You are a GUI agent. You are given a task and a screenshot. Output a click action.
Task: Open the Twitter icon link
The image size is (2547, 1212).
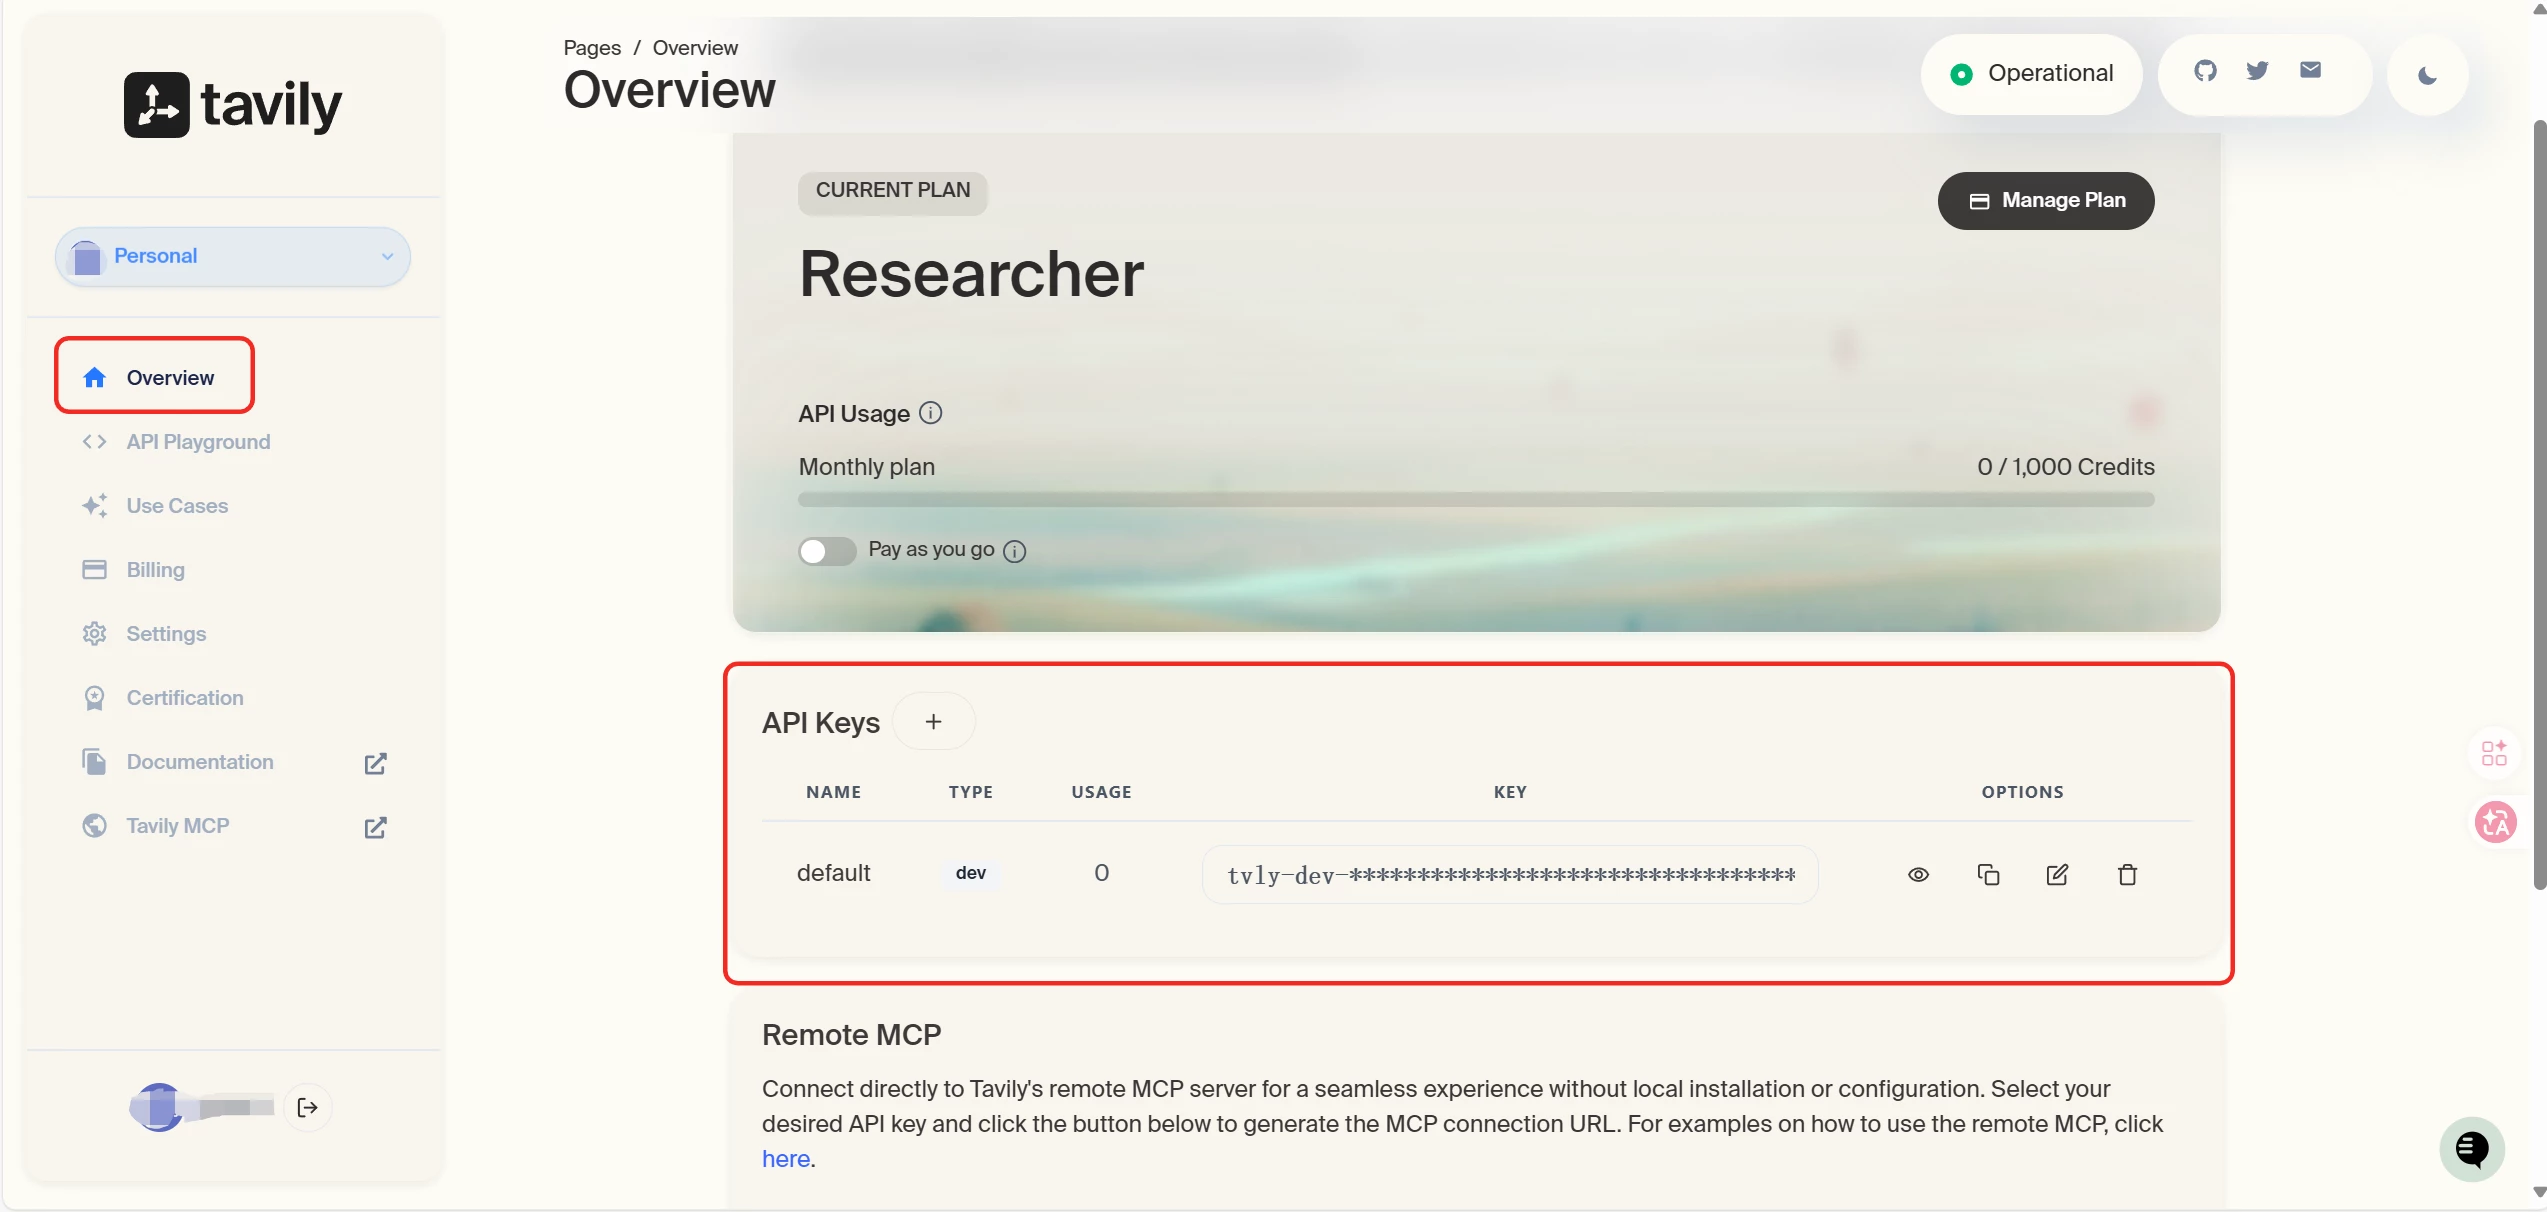point(2257,71)
